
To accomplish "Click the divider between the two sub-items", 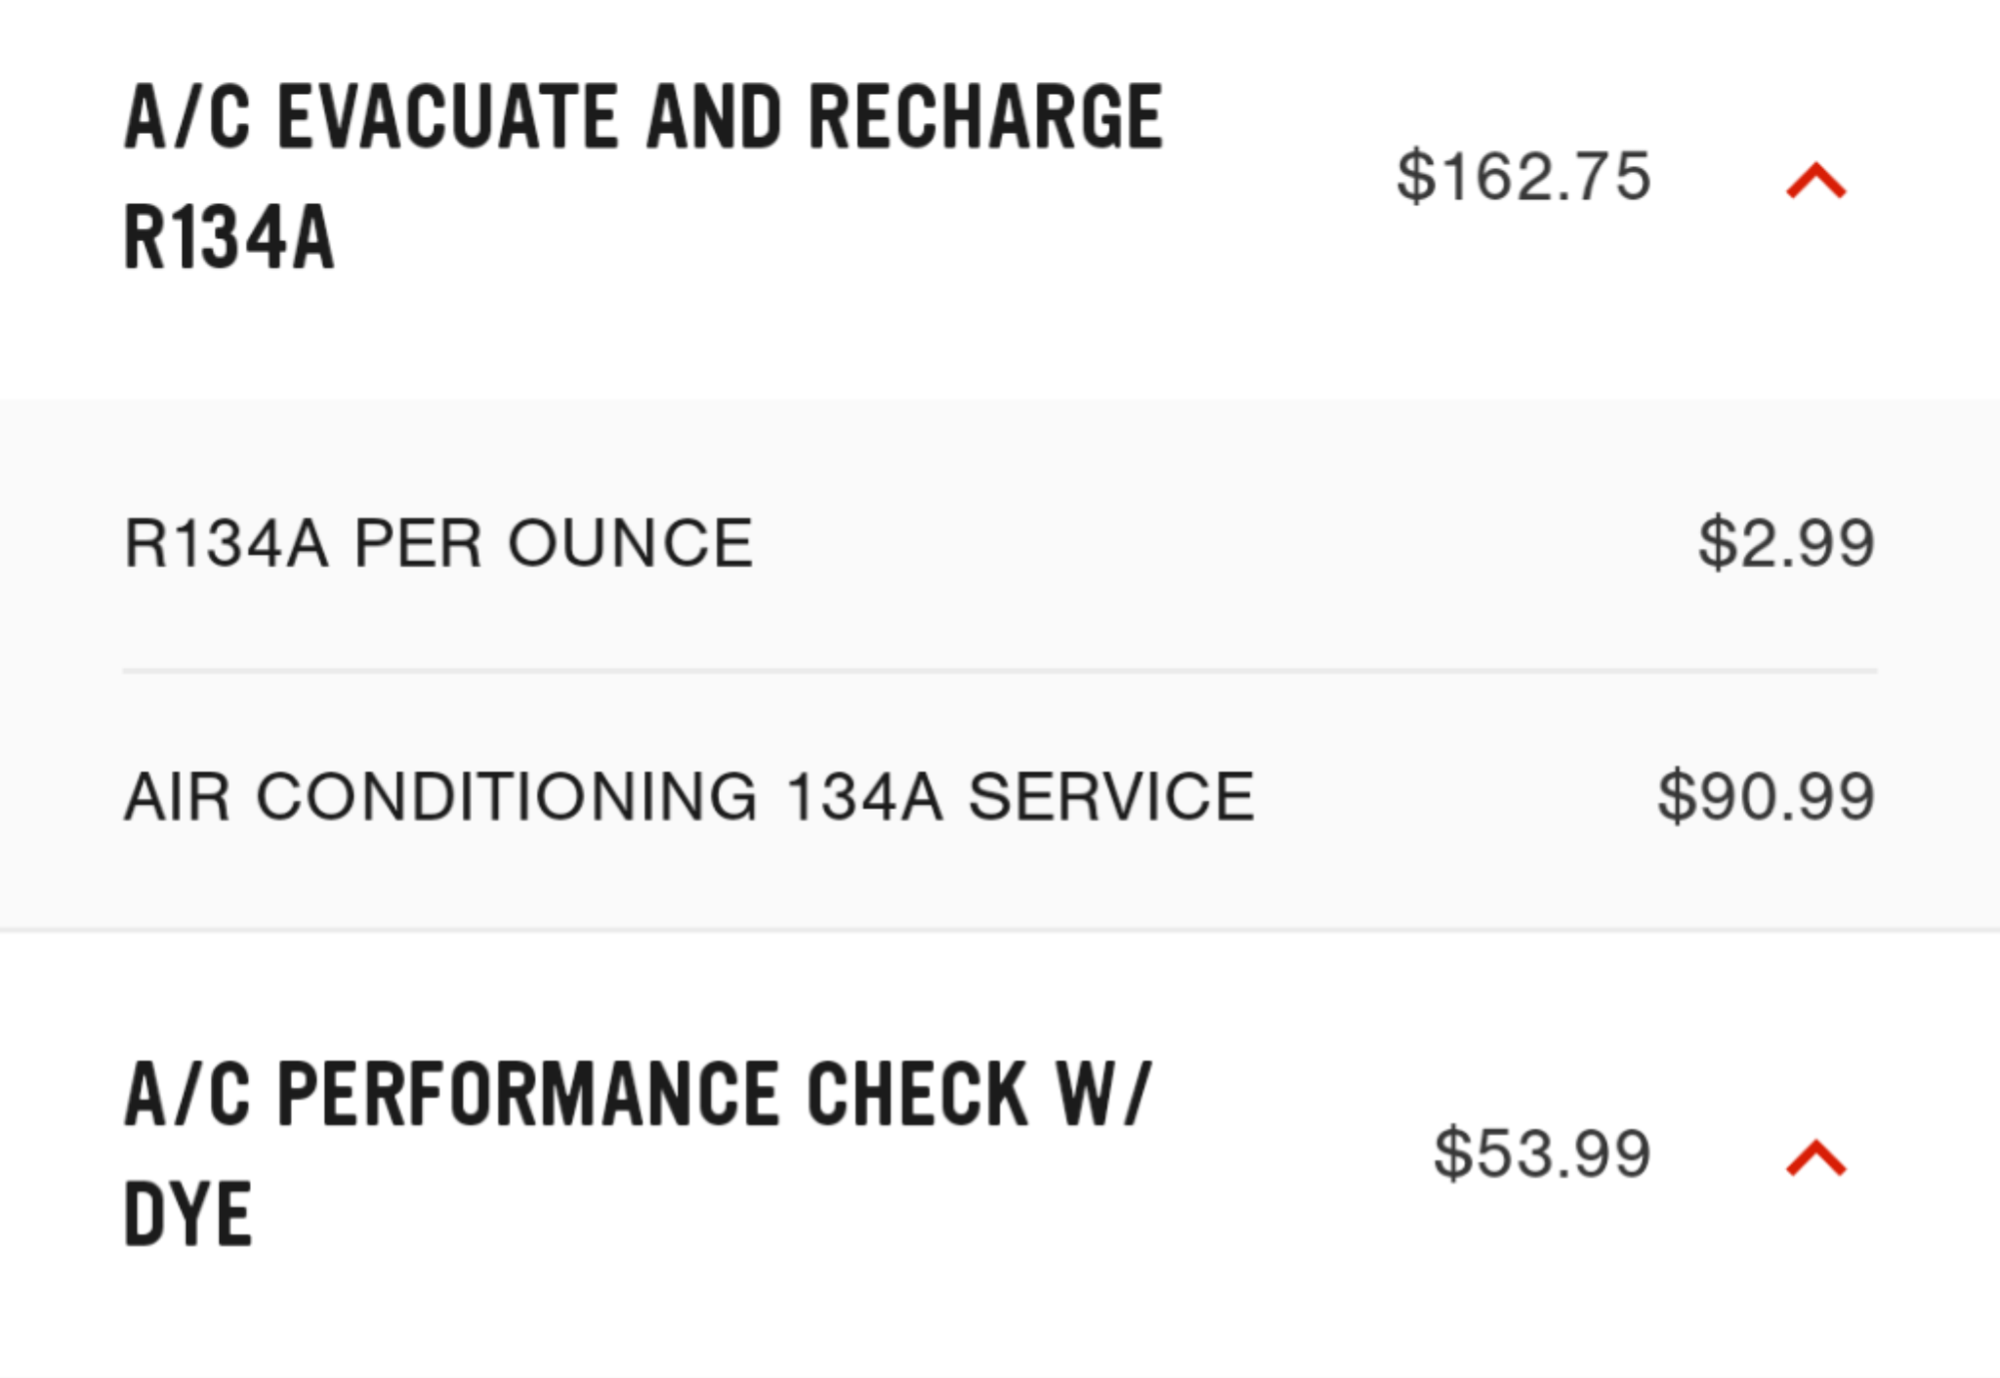I will click(x=1000, y=671).
